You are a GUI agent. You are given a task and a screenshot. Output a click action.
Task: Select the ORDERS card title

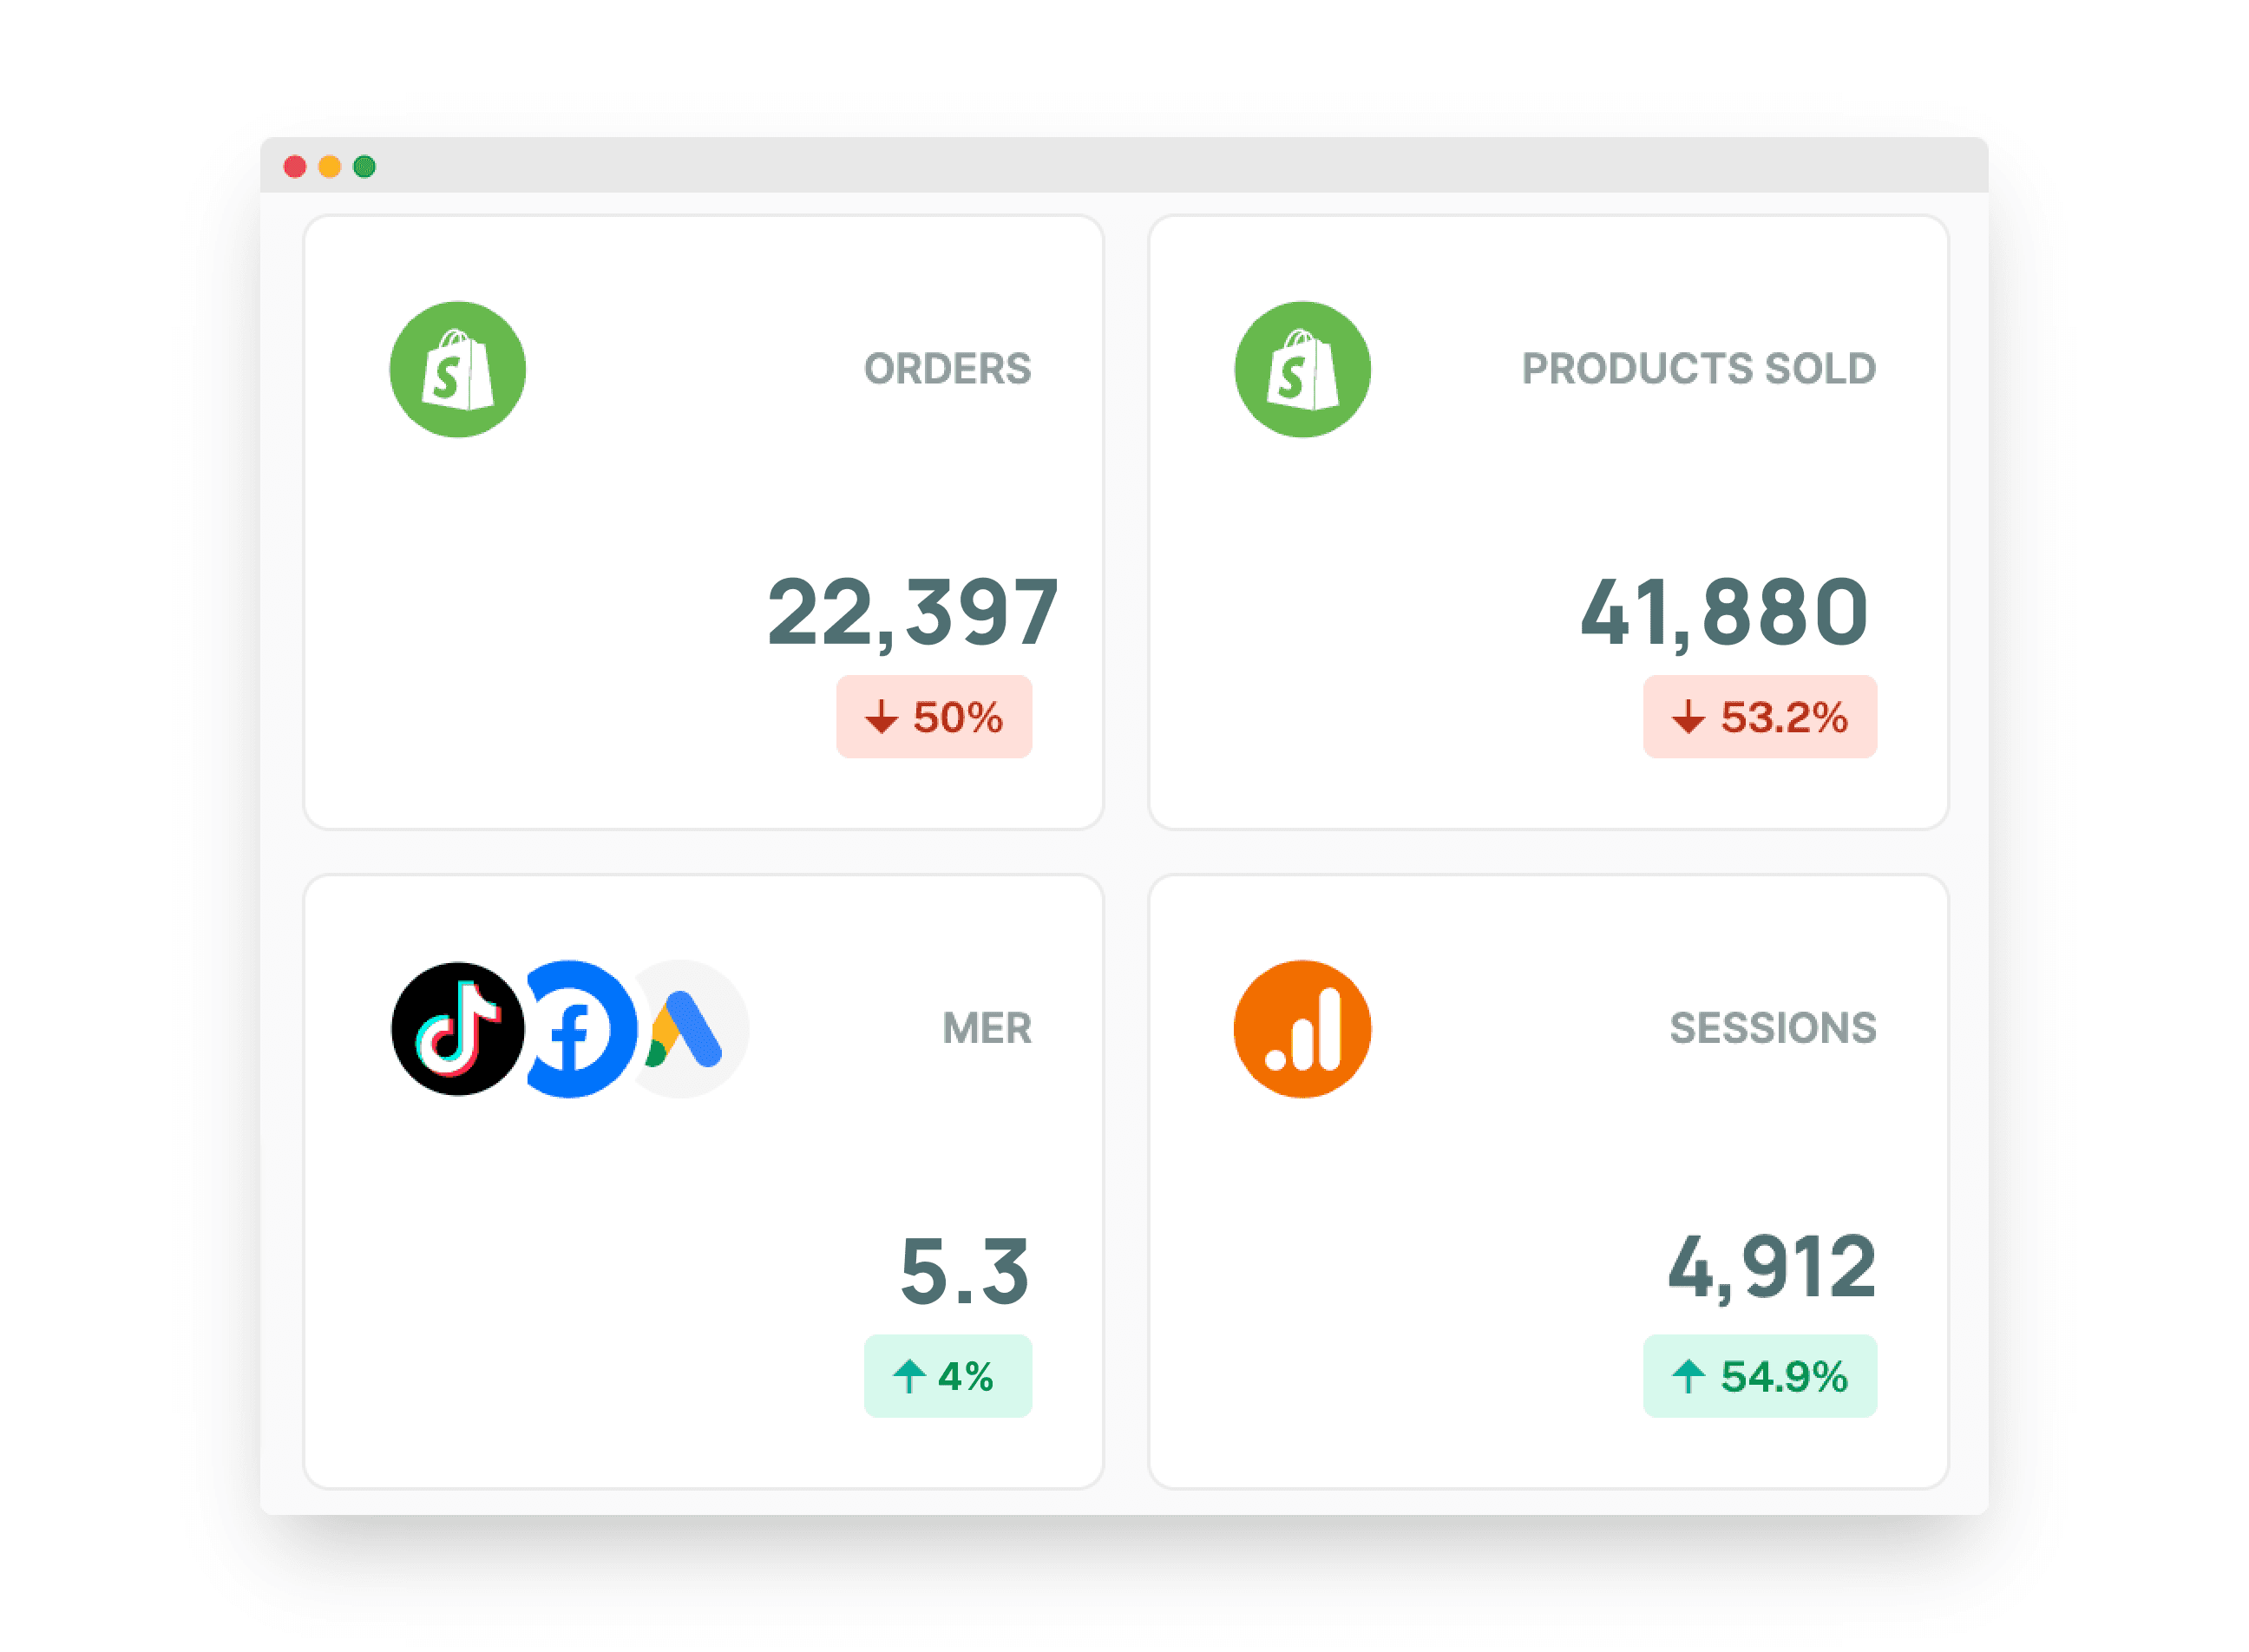[946, 369]
